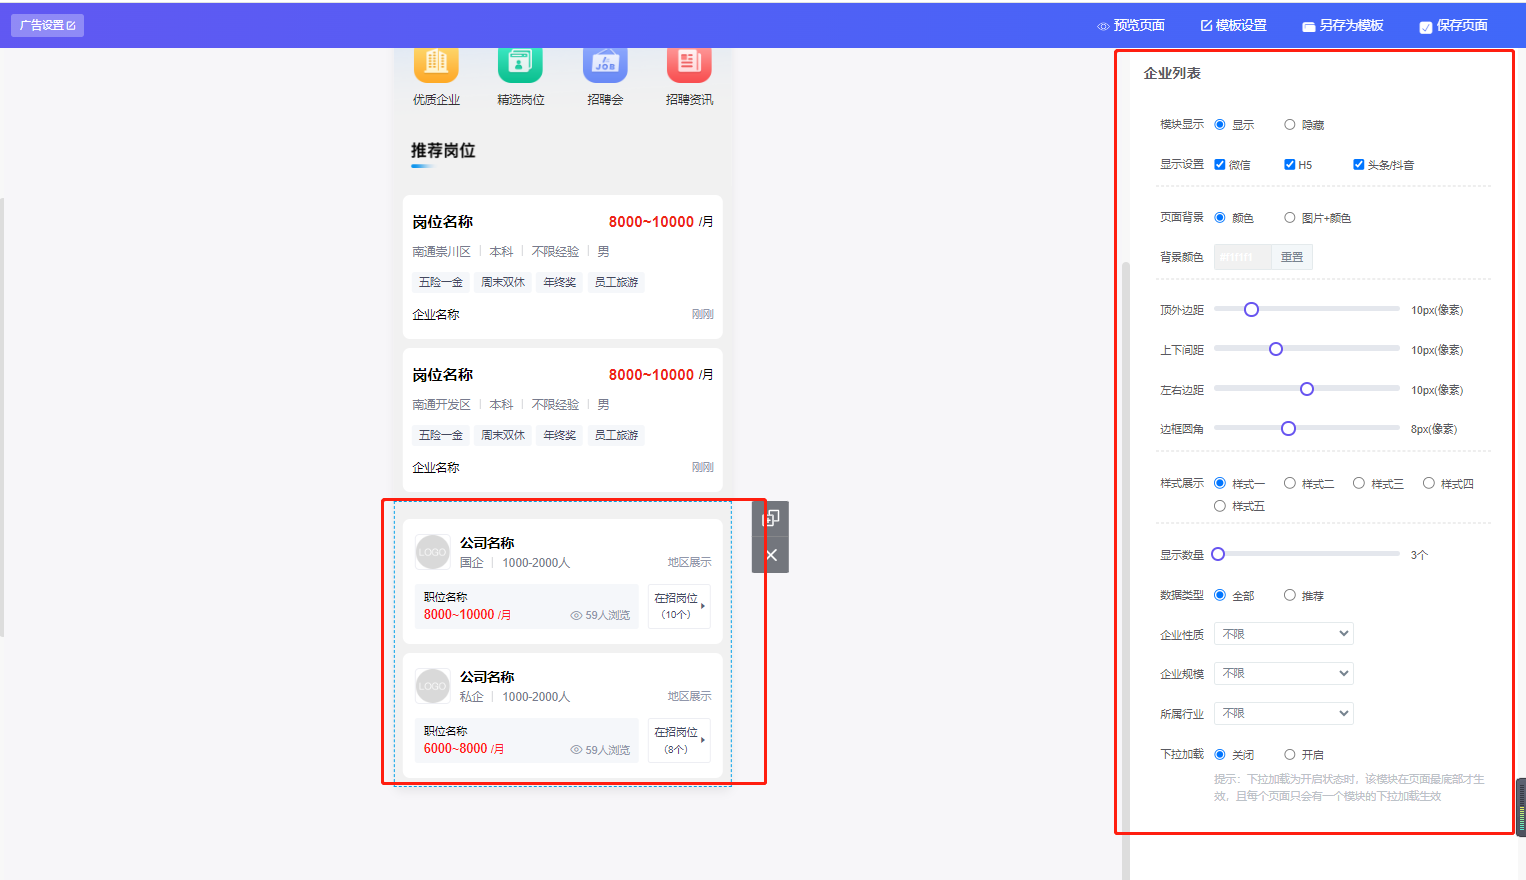Image resolution: width=1526 pixels, height=880 pixels.
Task: Click the 广告设置 button at top left
Action: coord(47,25)
